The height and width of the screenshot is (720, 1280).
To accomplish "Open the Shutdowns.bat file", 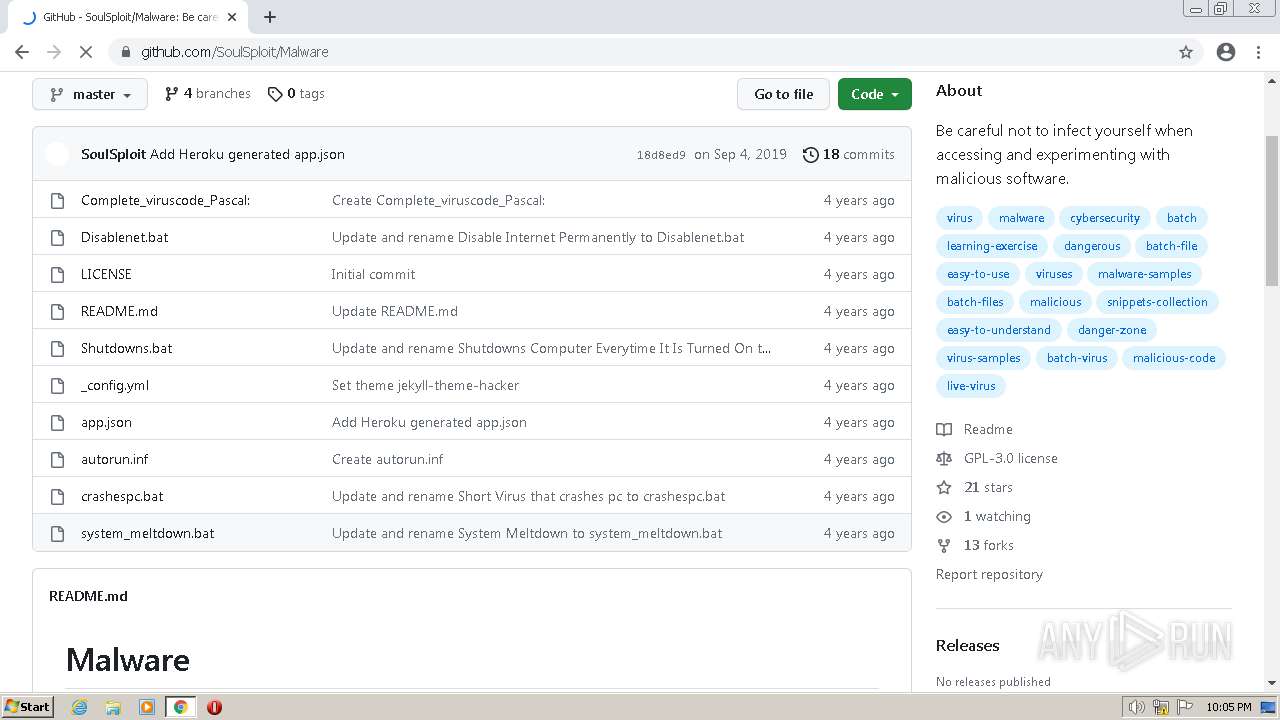I will coord(126,348).
